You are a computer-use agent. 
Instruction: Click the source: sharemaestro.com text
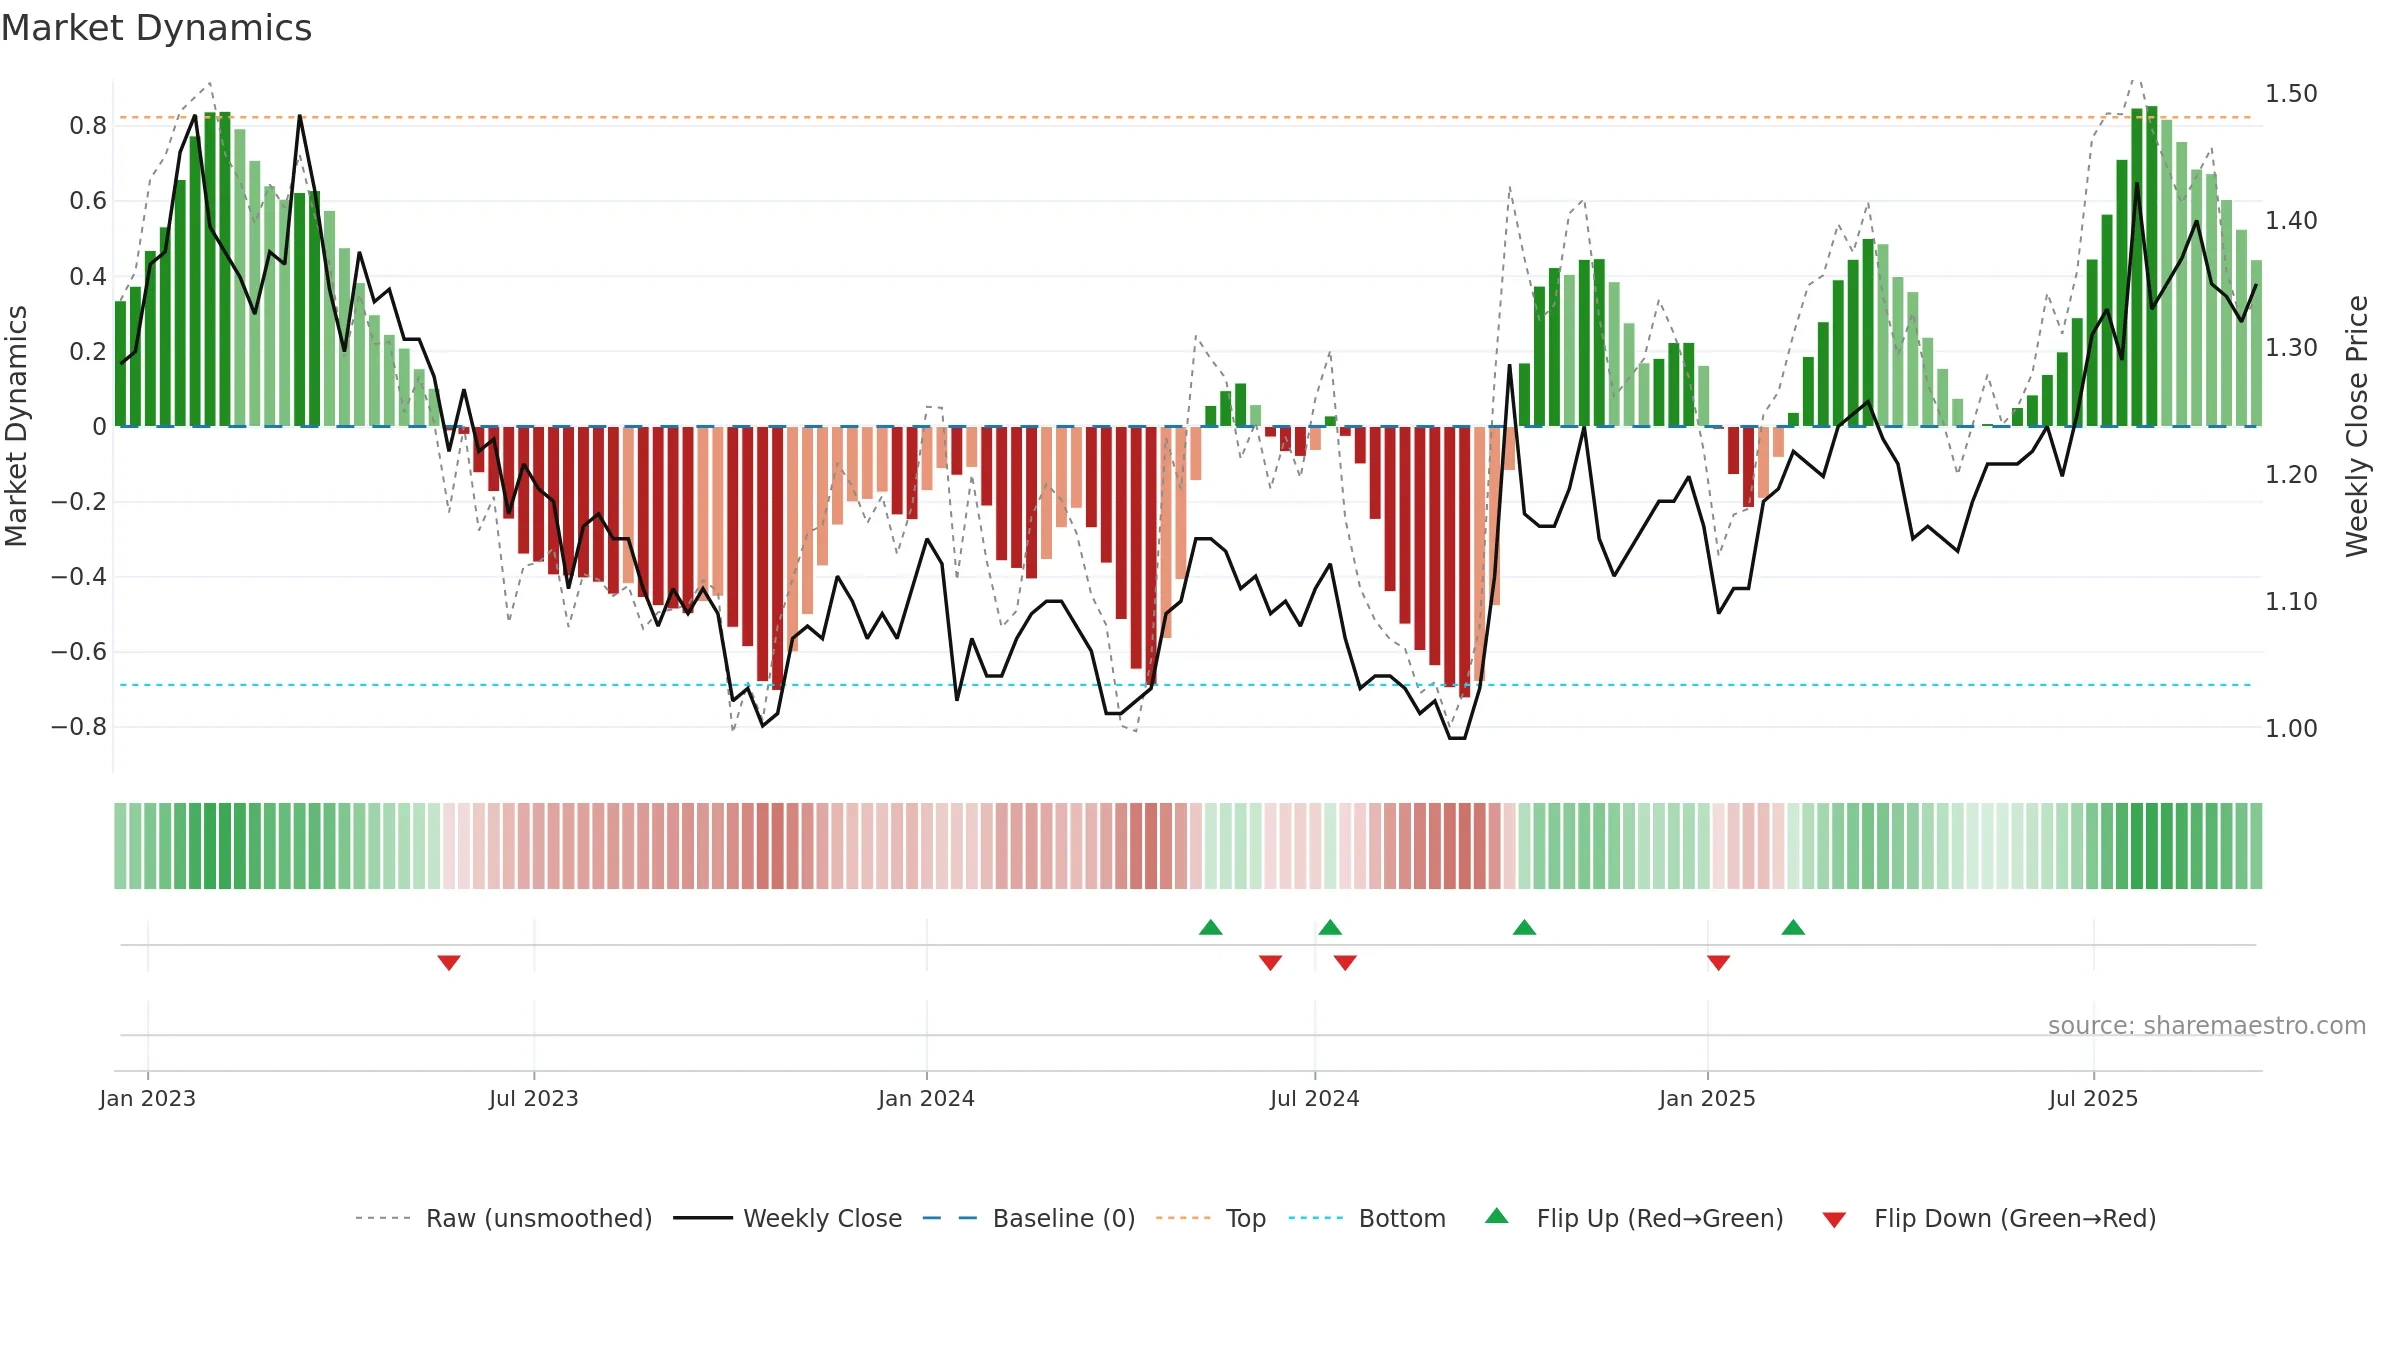tap(2207, 1025)
